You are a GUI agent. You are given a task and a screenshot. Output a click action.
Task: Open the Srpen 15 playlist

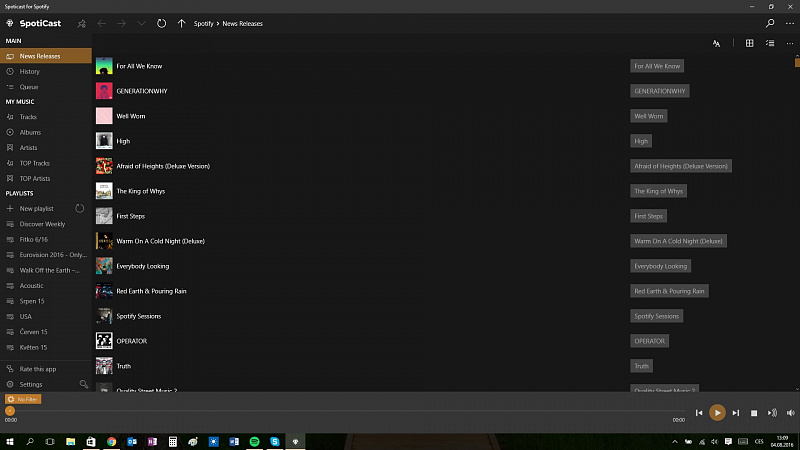click(46, 301)
